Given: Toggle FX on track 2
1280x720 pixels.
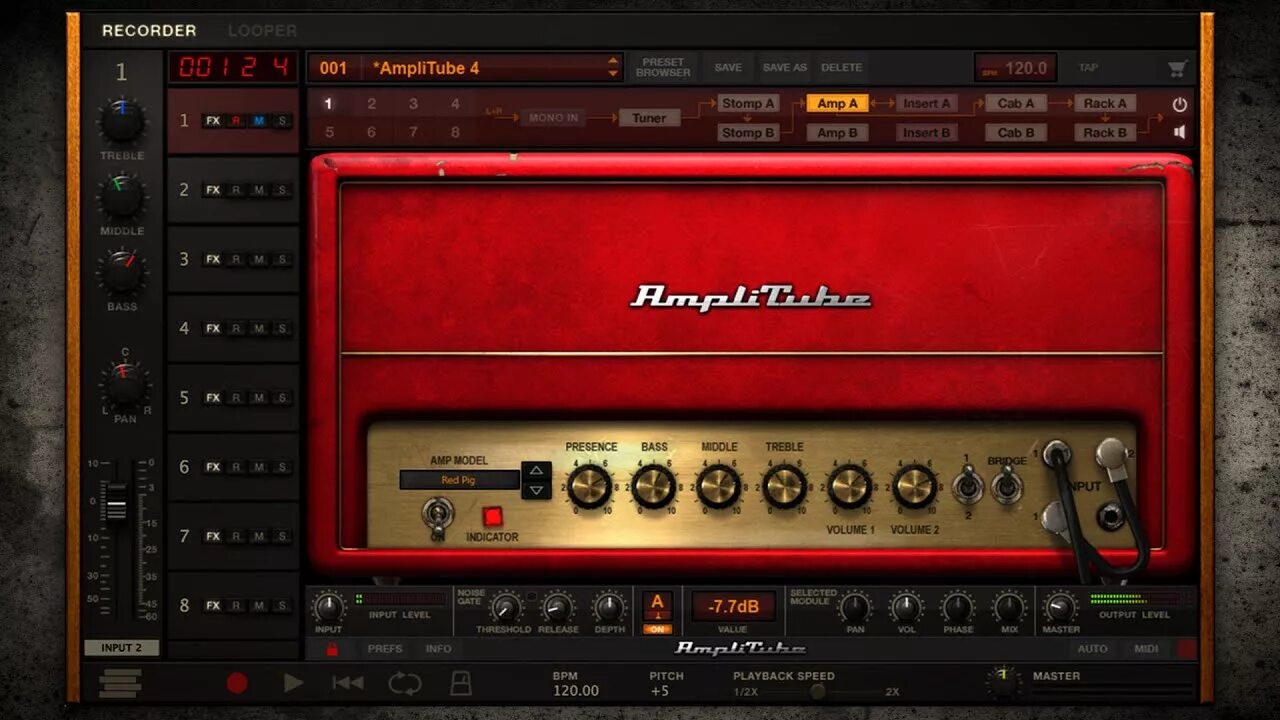Looking at the screenshot, I should (212, 190).
